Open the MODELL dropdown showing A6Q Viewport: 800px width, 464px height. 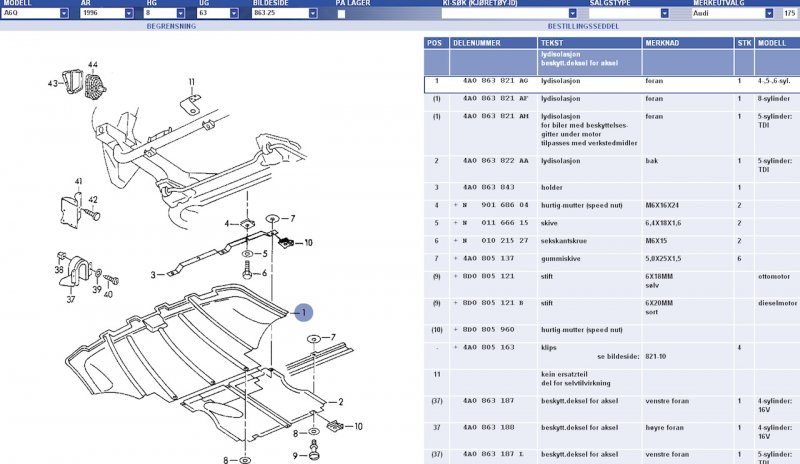63,14
